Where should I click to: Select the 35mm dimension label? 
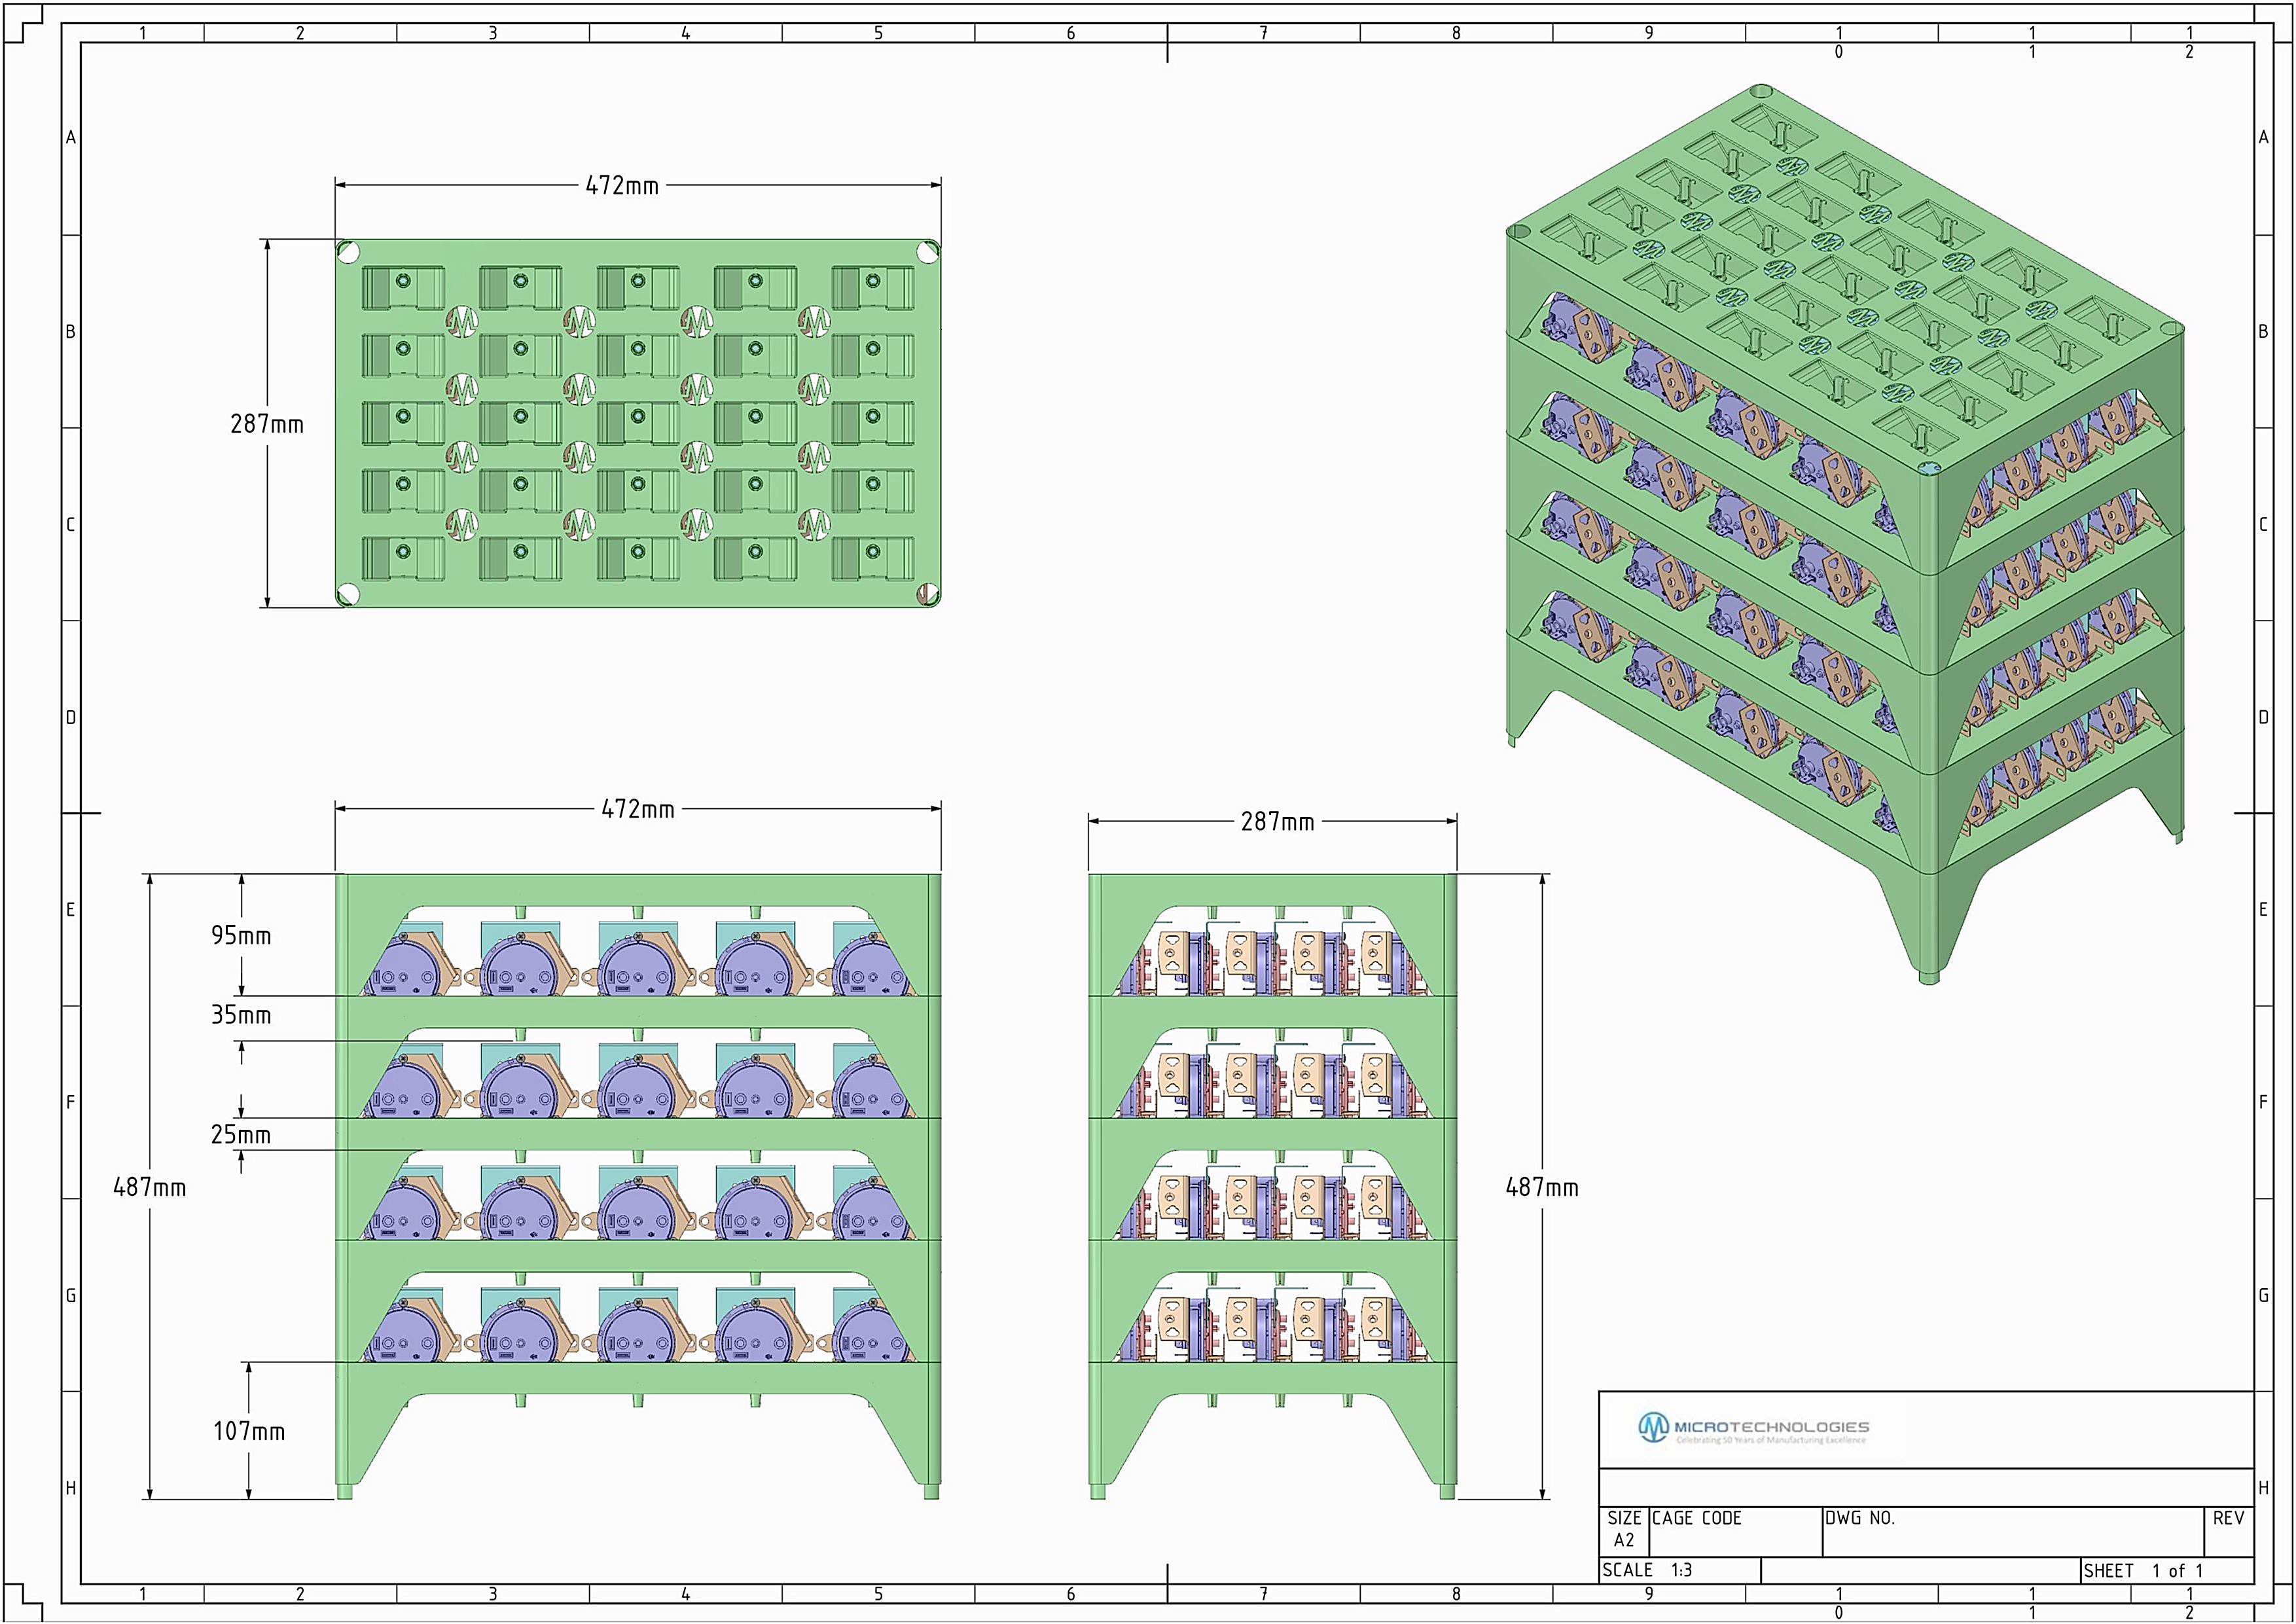(241, 1015)
